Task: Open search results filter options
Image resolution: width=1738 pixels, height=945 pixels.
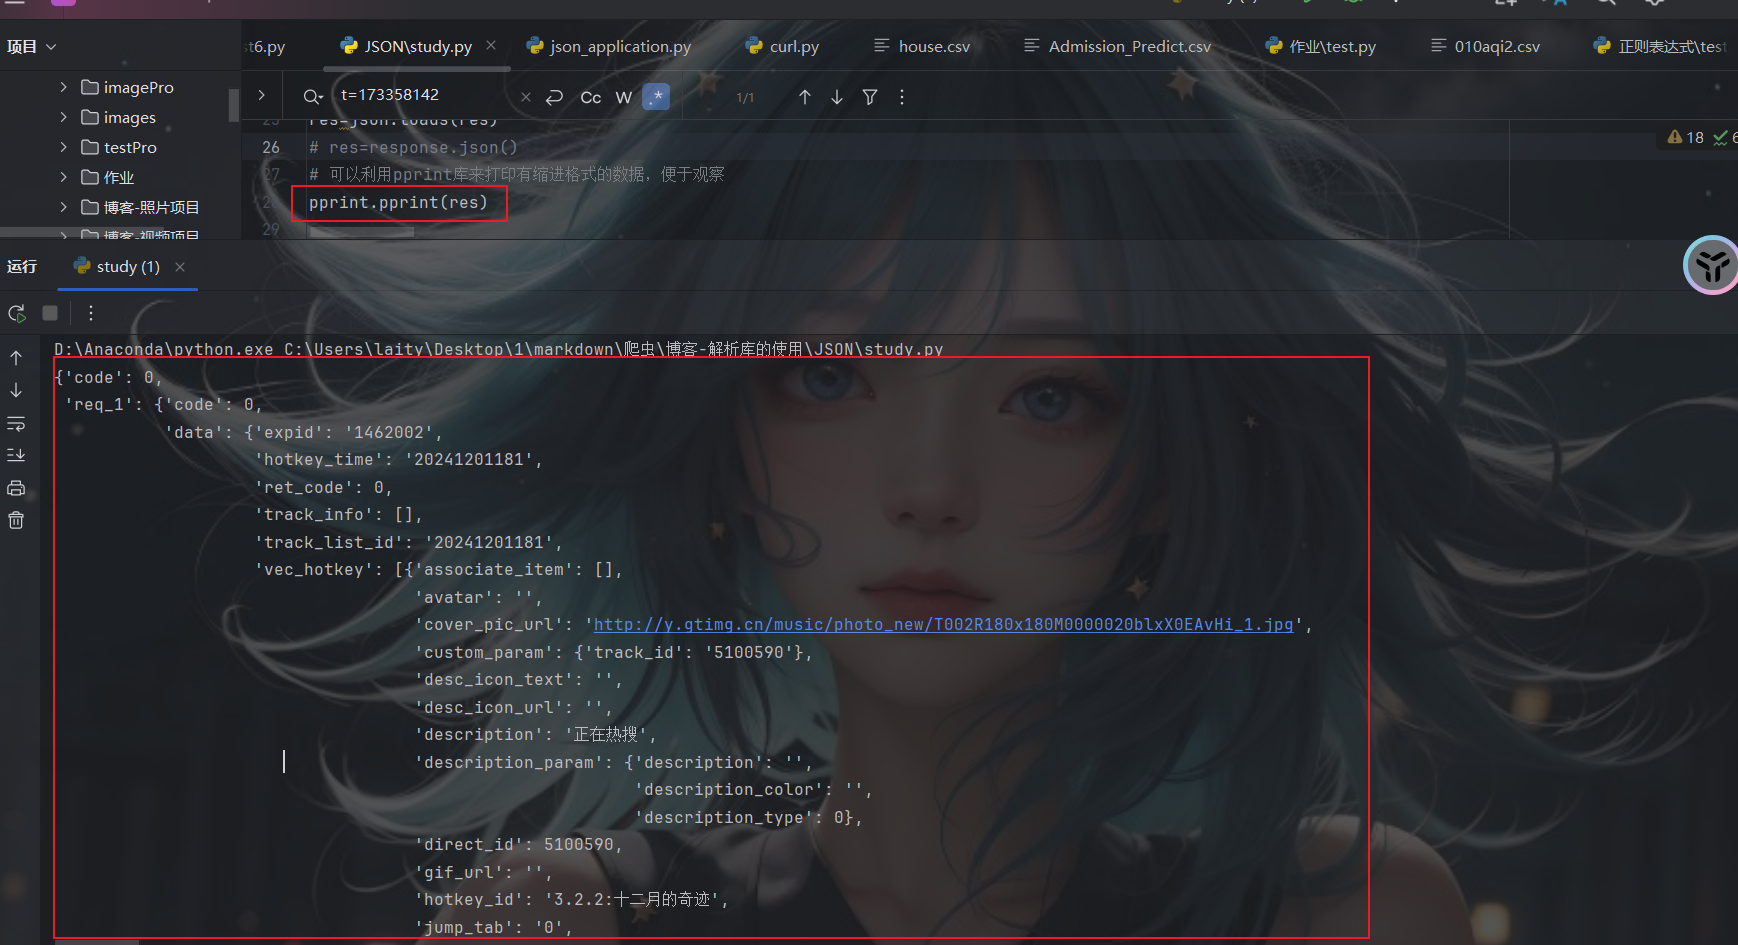Action: [x=870, y=97]
